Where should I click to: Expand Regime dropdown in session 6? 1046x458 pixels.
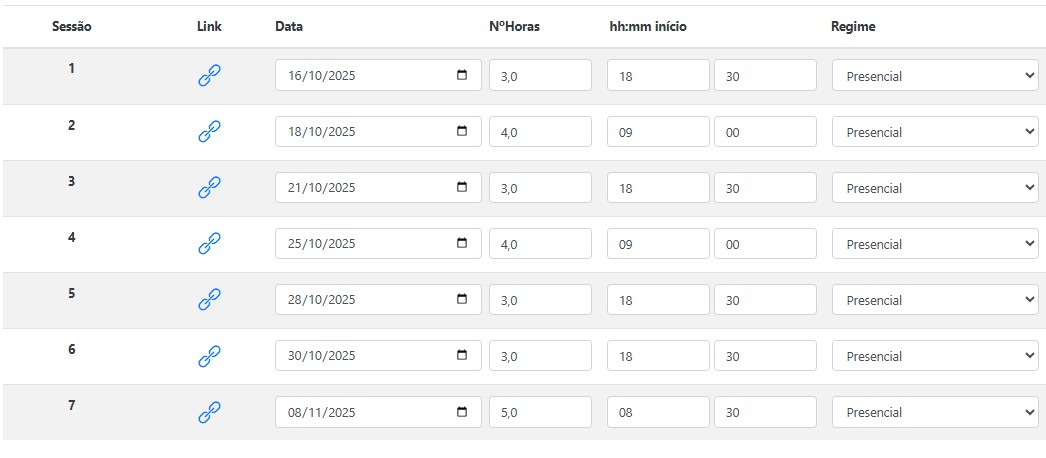pyautogui.click(x=934, y=356)
